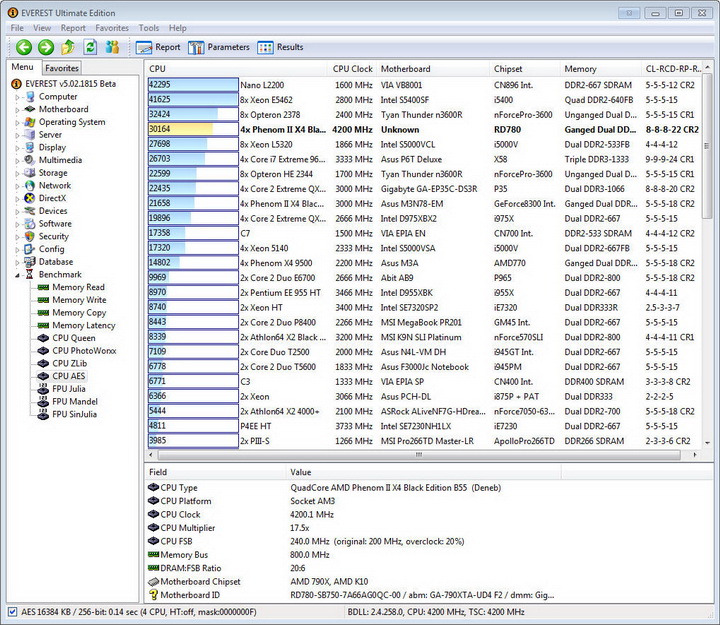720x625 pixels.
Task: Expand the Storage tree node
Action: coord(17,174)
